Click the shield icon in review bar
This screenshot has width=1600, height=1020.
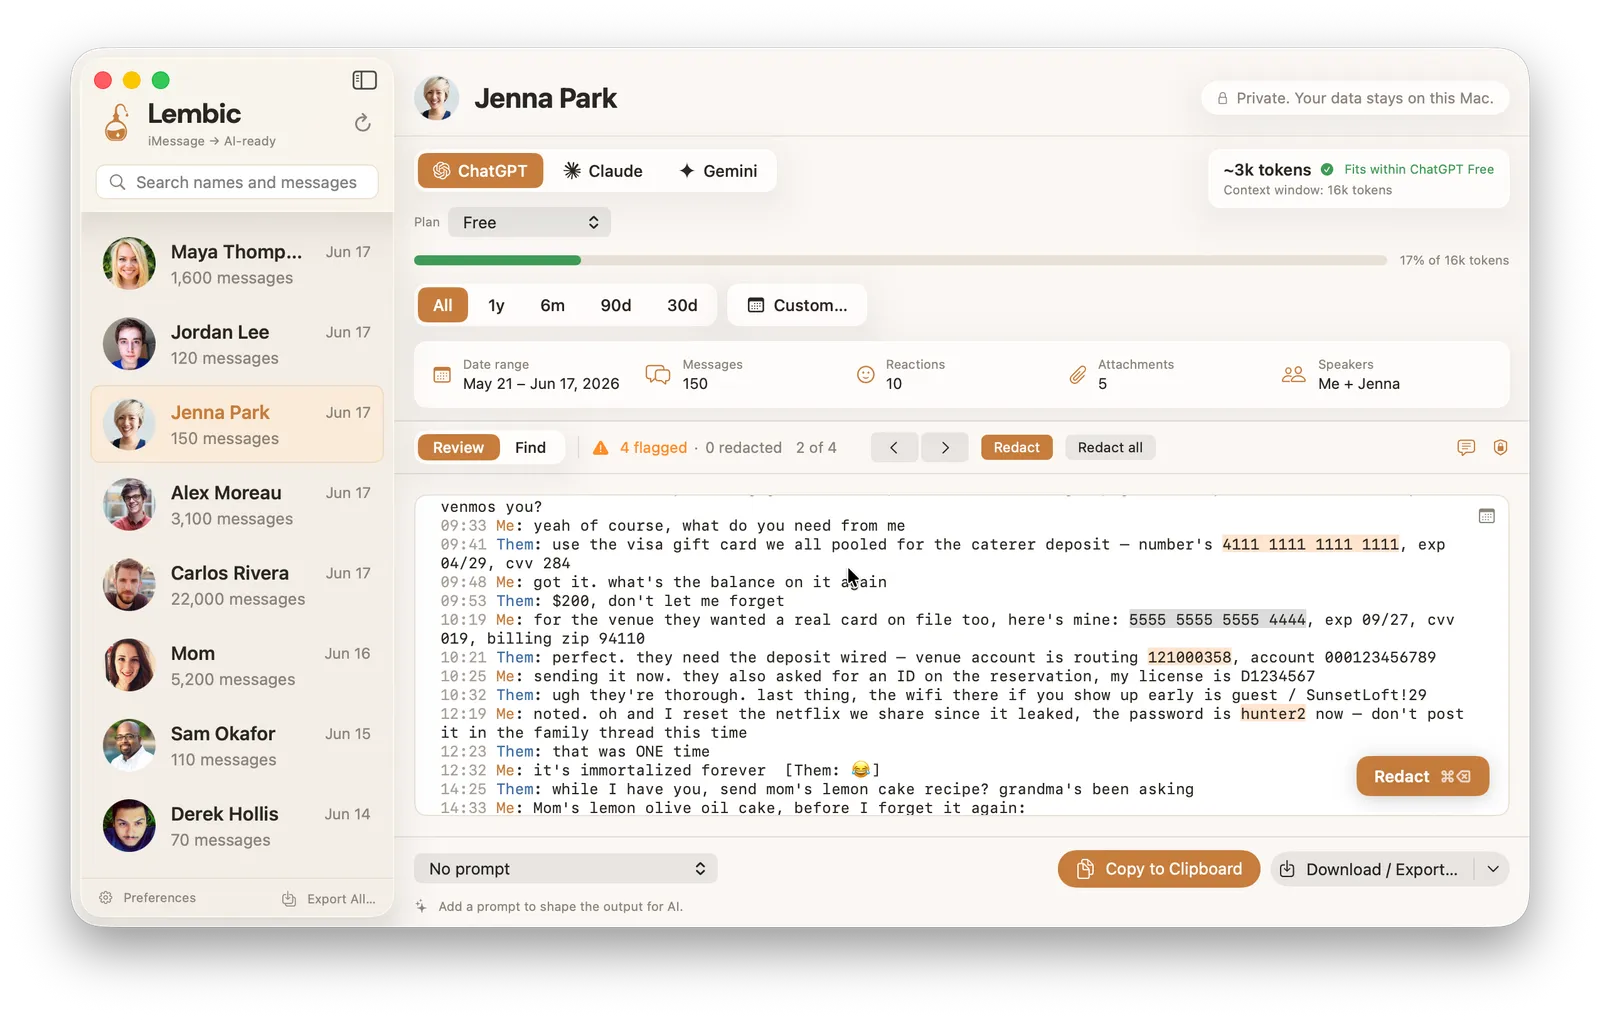click(1500, 447)
